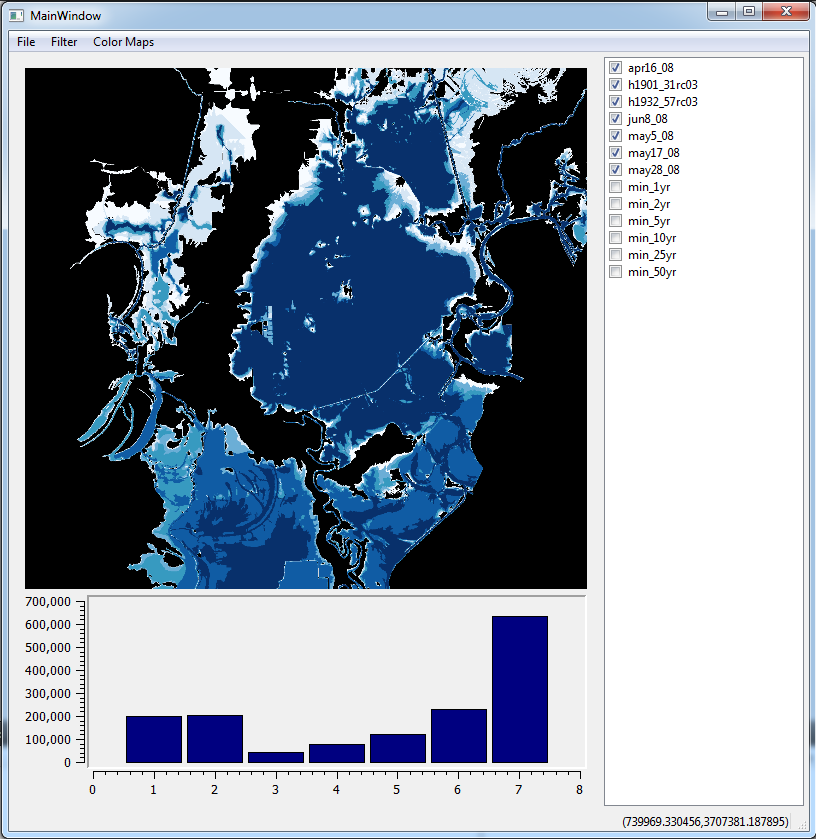Enable the min_50yr checkbox
Image resolution: width=816 pixels, height=839 pixels.
click(x=615, y=272)
